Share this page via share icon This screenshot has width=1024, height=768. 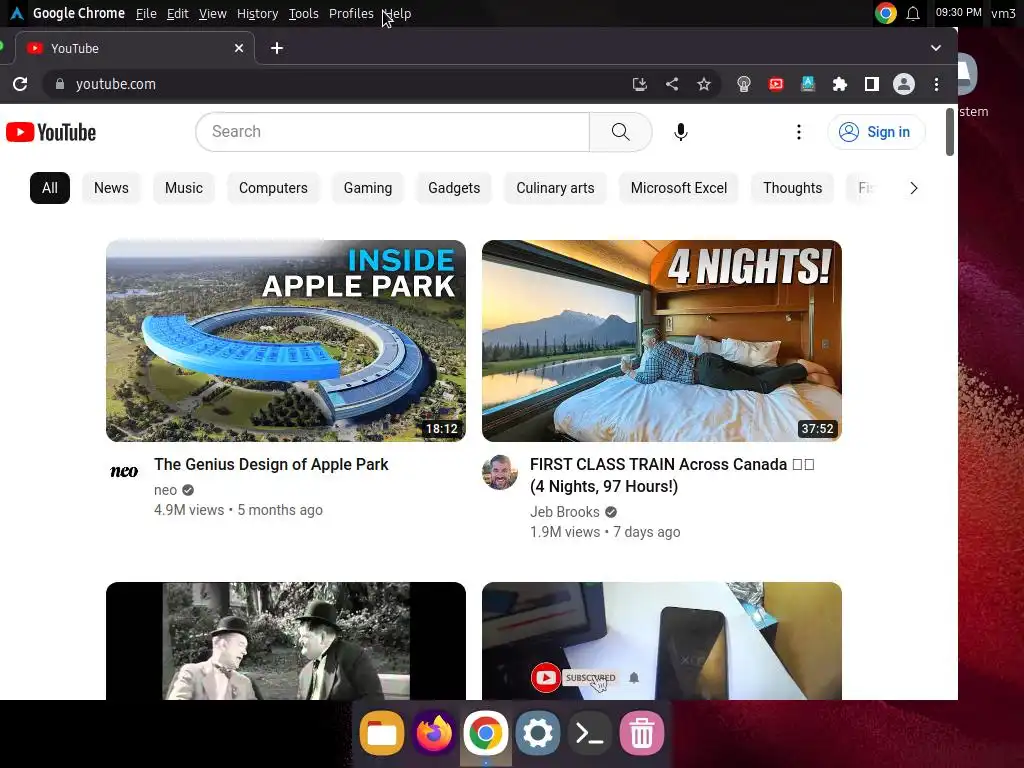point(671,84)
